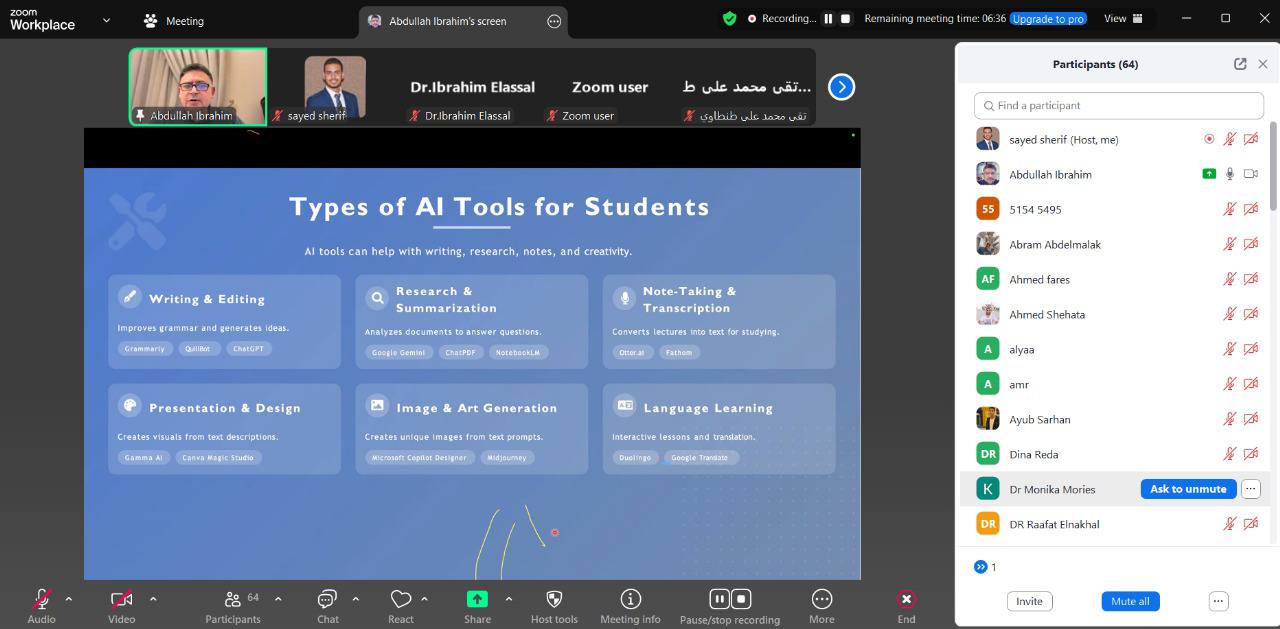Stop recording from top bar
1280x629 pixels.
(845, 18)
